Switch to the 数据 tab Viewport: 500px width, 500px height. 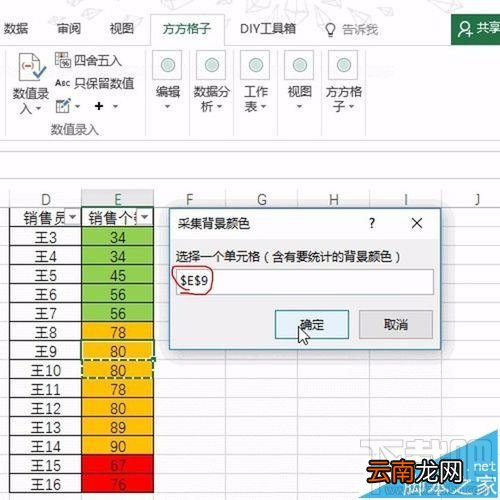tap(15, 29)
